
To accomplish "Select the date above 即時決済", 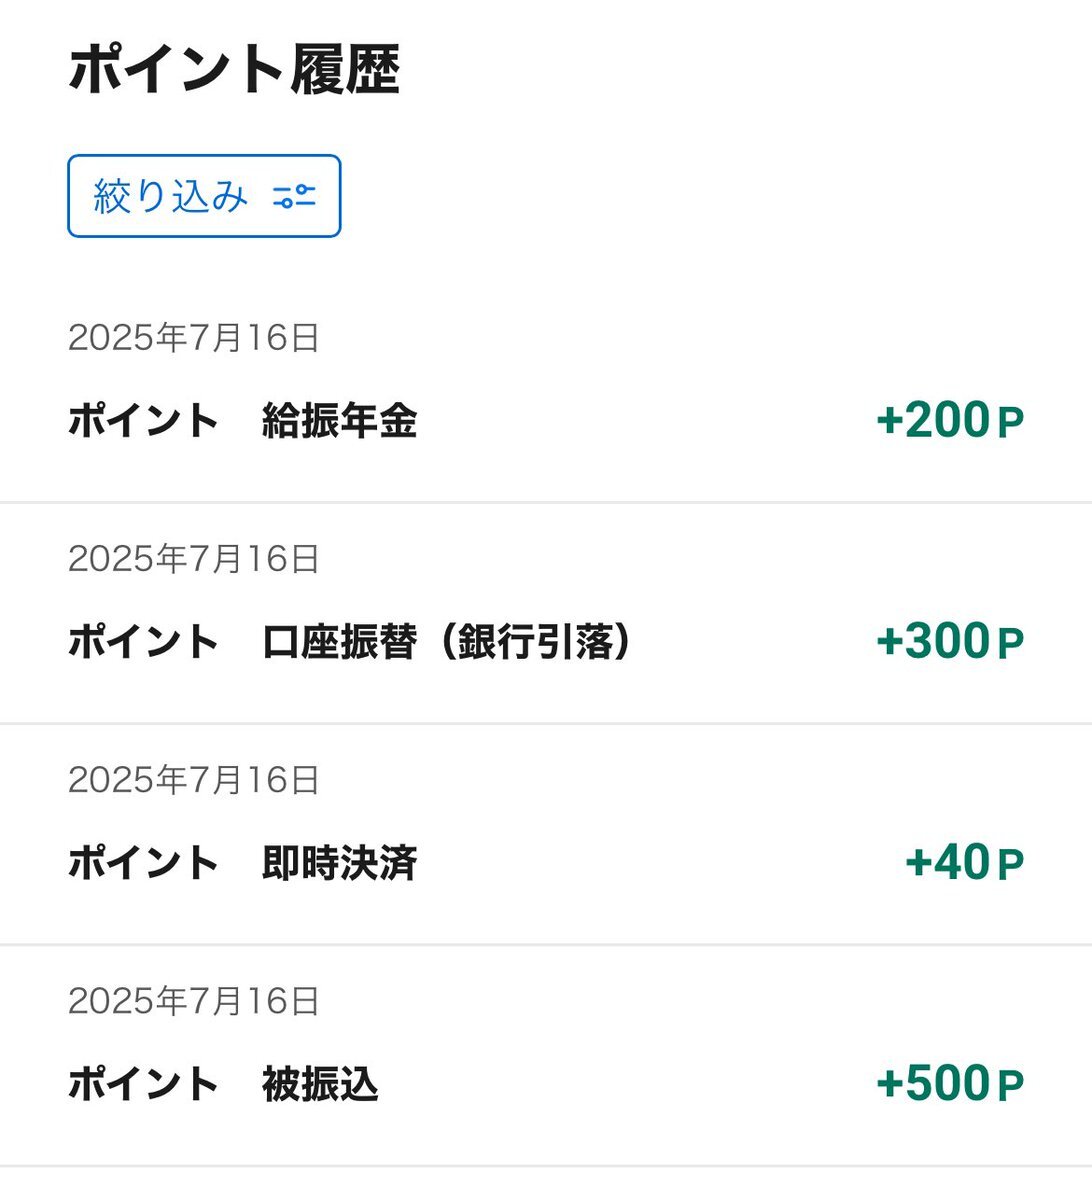I will coord(194,780).
